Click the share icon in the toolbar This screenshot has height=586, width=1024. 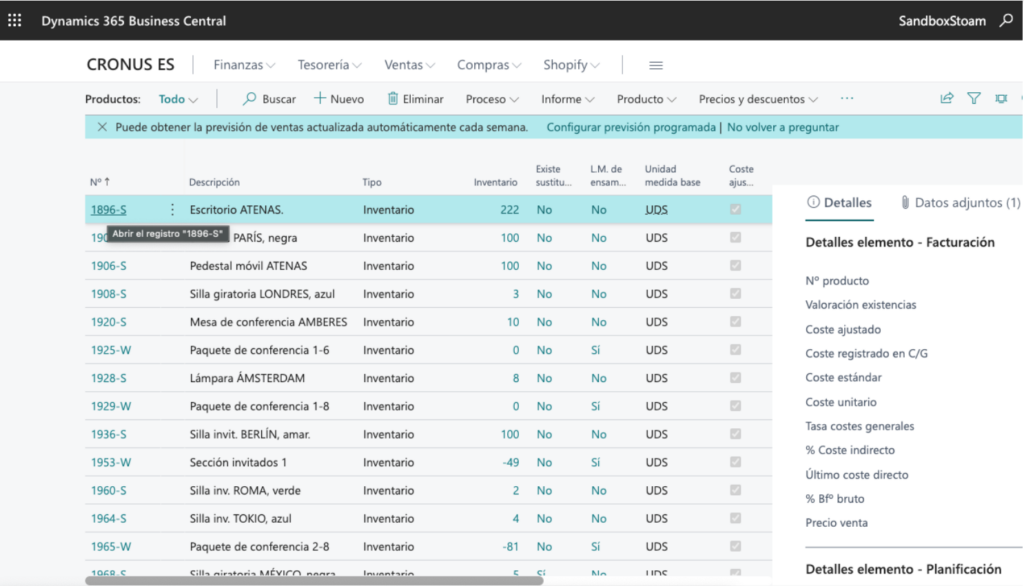tap(946, 99)
